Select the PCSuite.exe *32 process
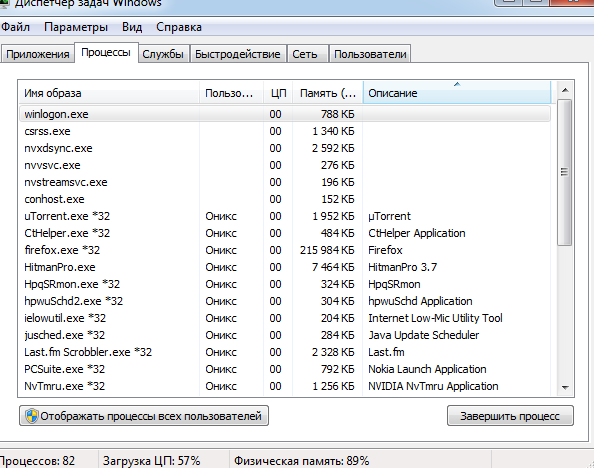 pos(285,369)
